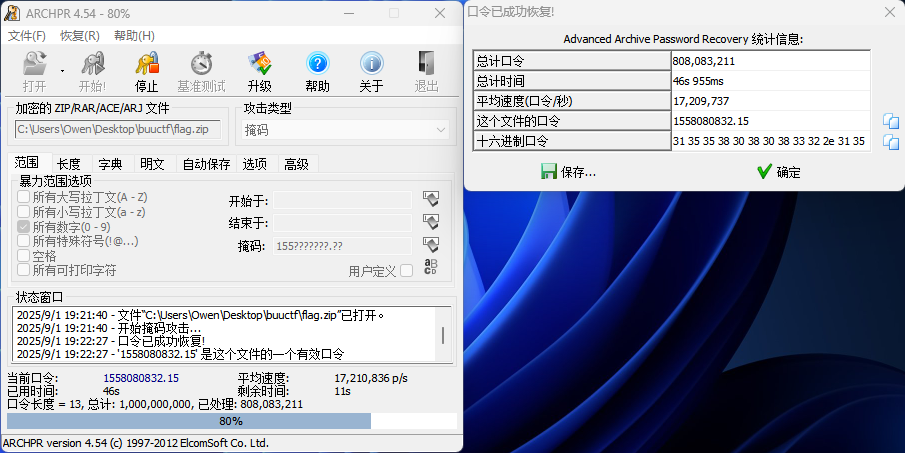This screenshot has width=905, height=453.
Task: Copy the 这个文件的口令 password value
Action: point(891,121)
